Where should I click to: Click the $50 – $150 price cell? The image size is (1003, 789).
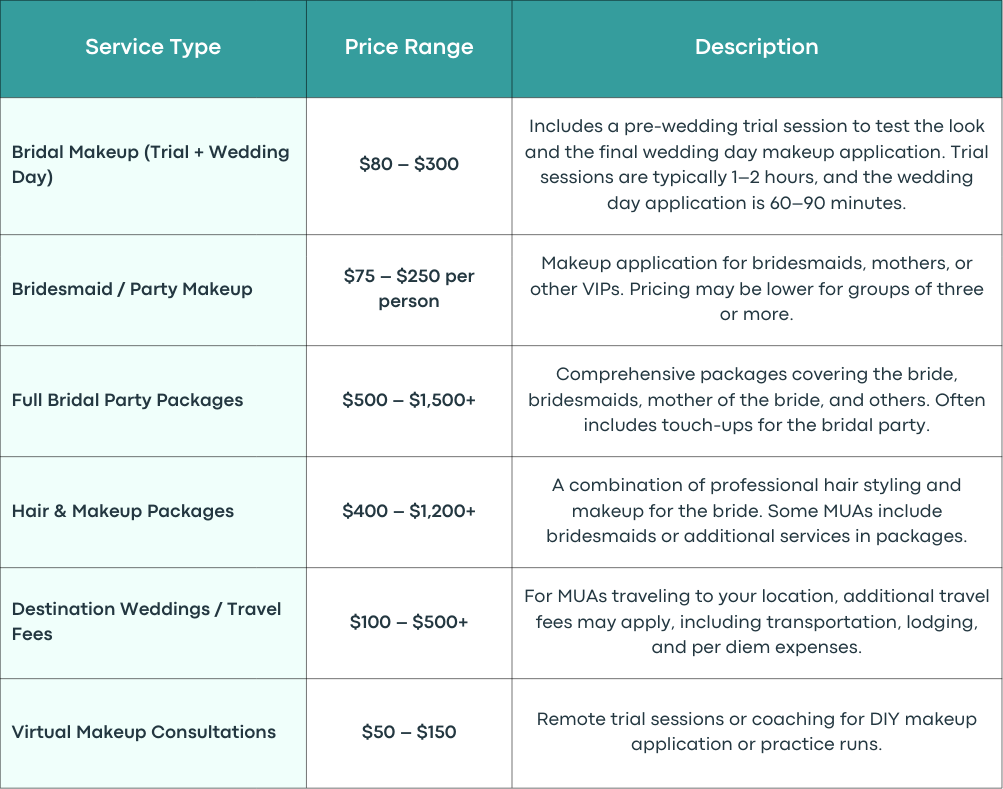(x=409, y=732)
